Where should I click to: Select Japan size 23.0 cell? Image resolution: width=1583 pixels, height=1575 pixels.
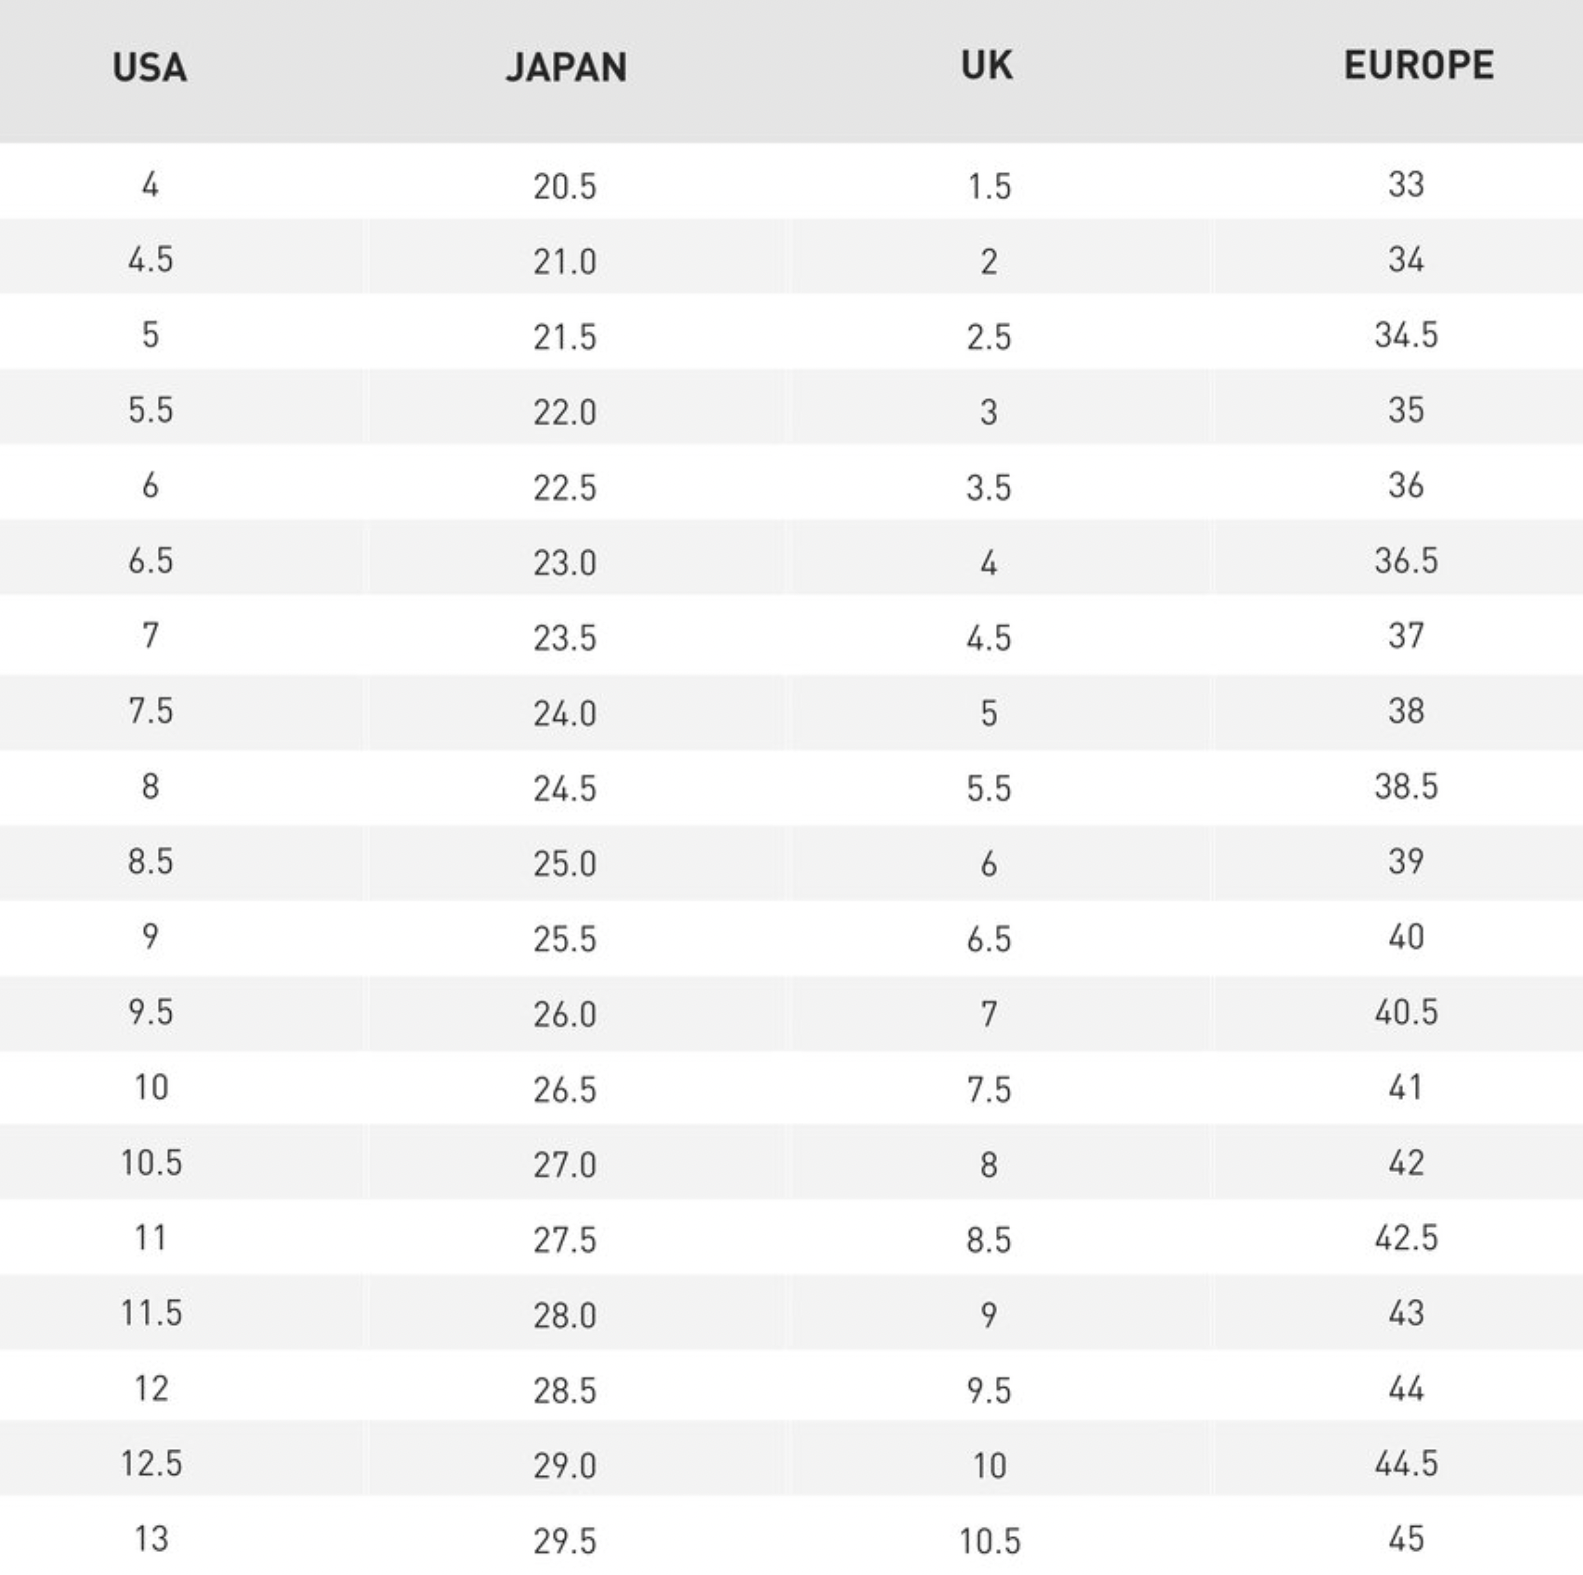pyautogui.click(x=565, y=563)
